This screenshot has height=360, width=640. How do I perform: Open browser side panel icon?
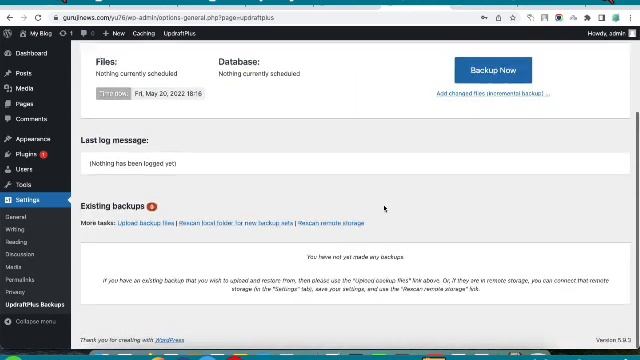pos(601,18)
